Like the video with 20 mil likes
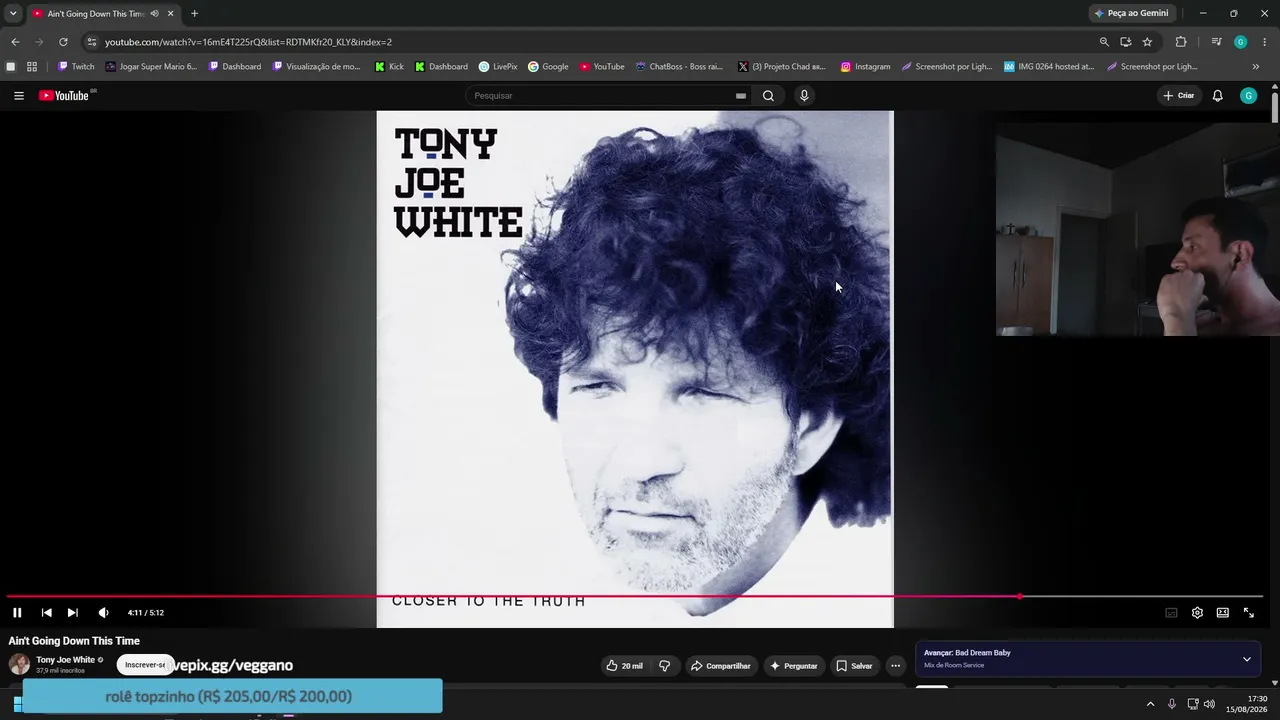 (625, 666)
